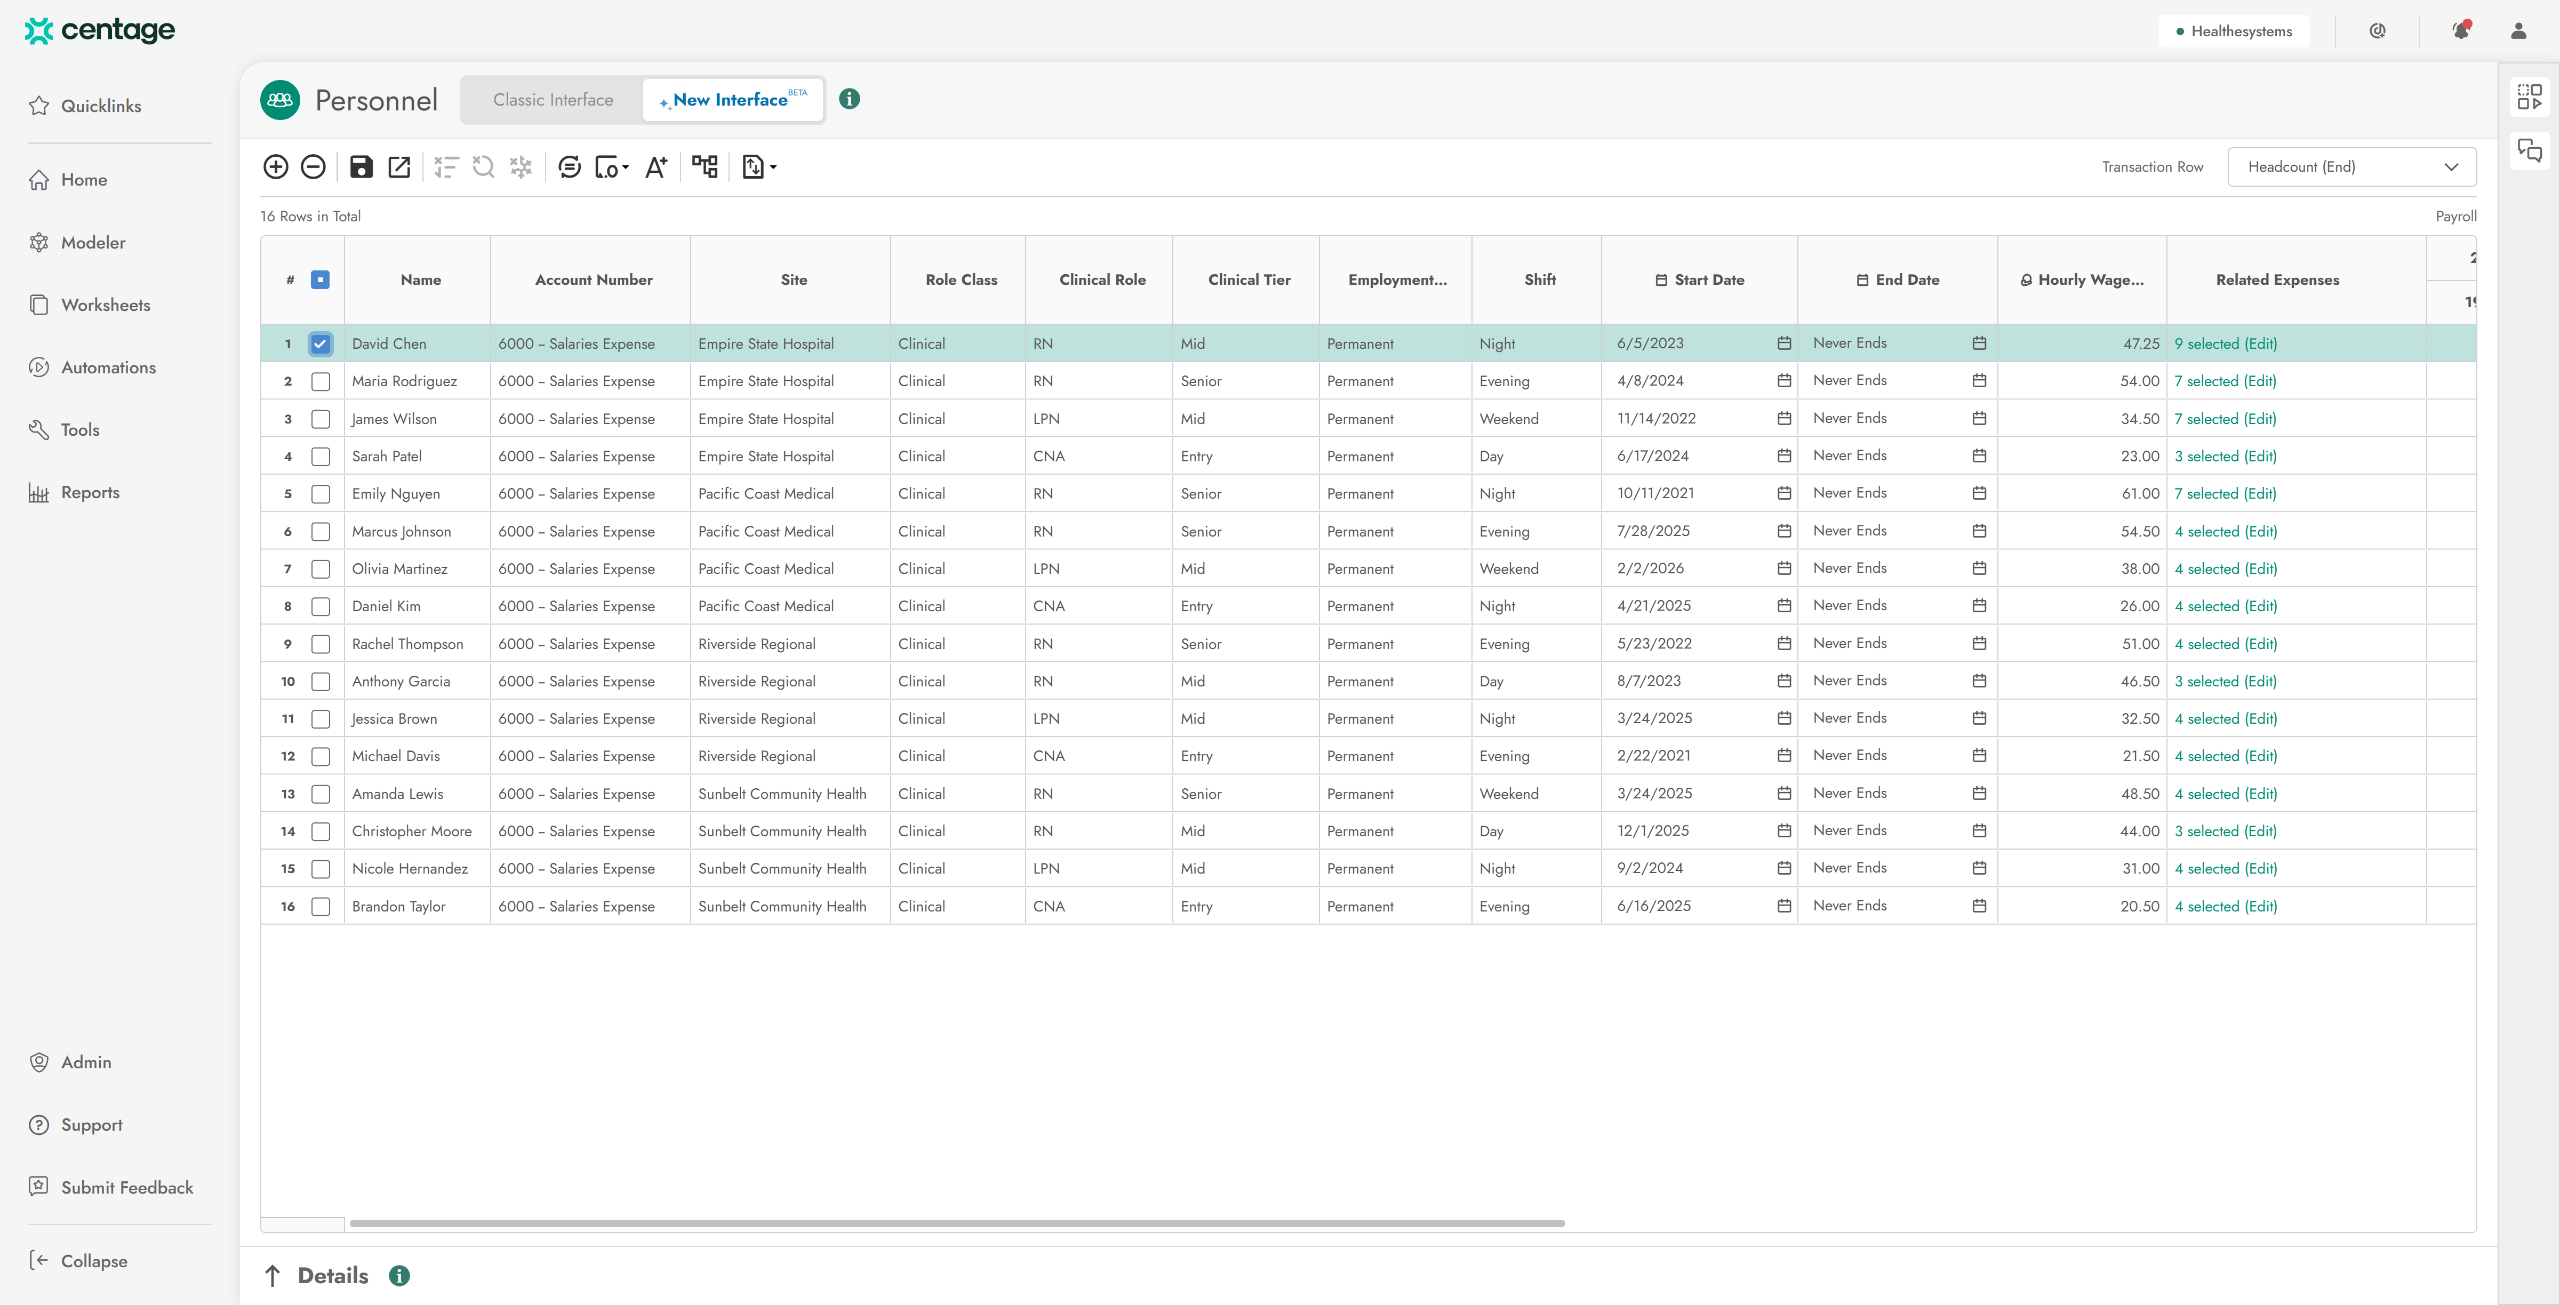
Task: Check Olivia Martinez's row checkbox
Action: [x=320, y=569]
